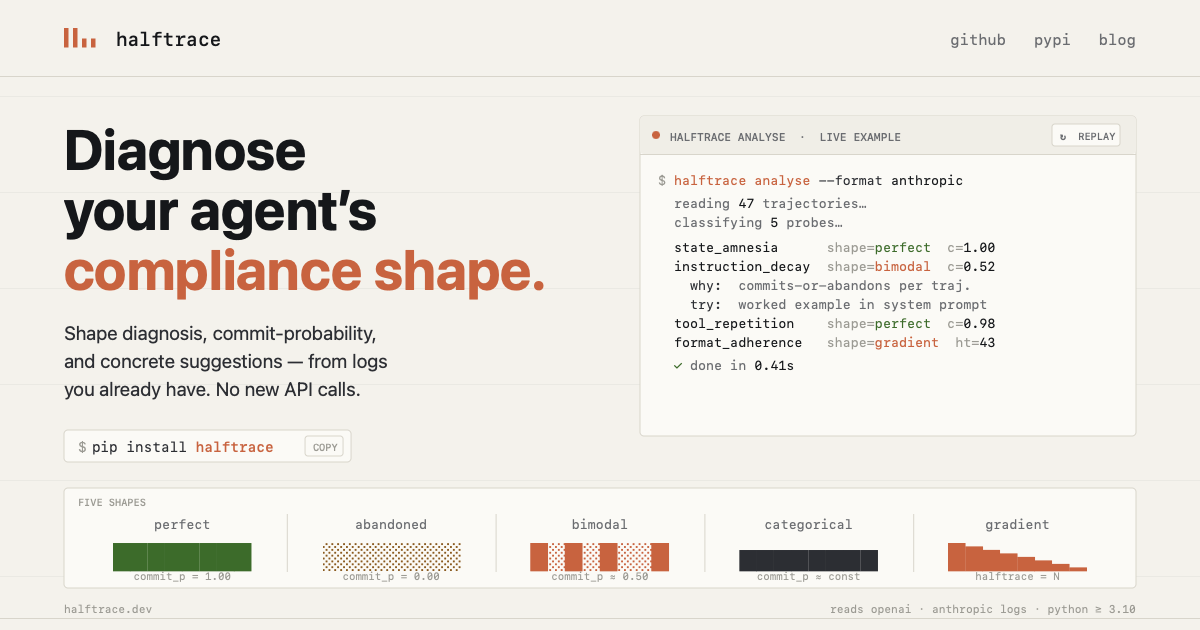Click the pip install halftrace command field
Screen dimensions: 1200x630
coord(207,446)
